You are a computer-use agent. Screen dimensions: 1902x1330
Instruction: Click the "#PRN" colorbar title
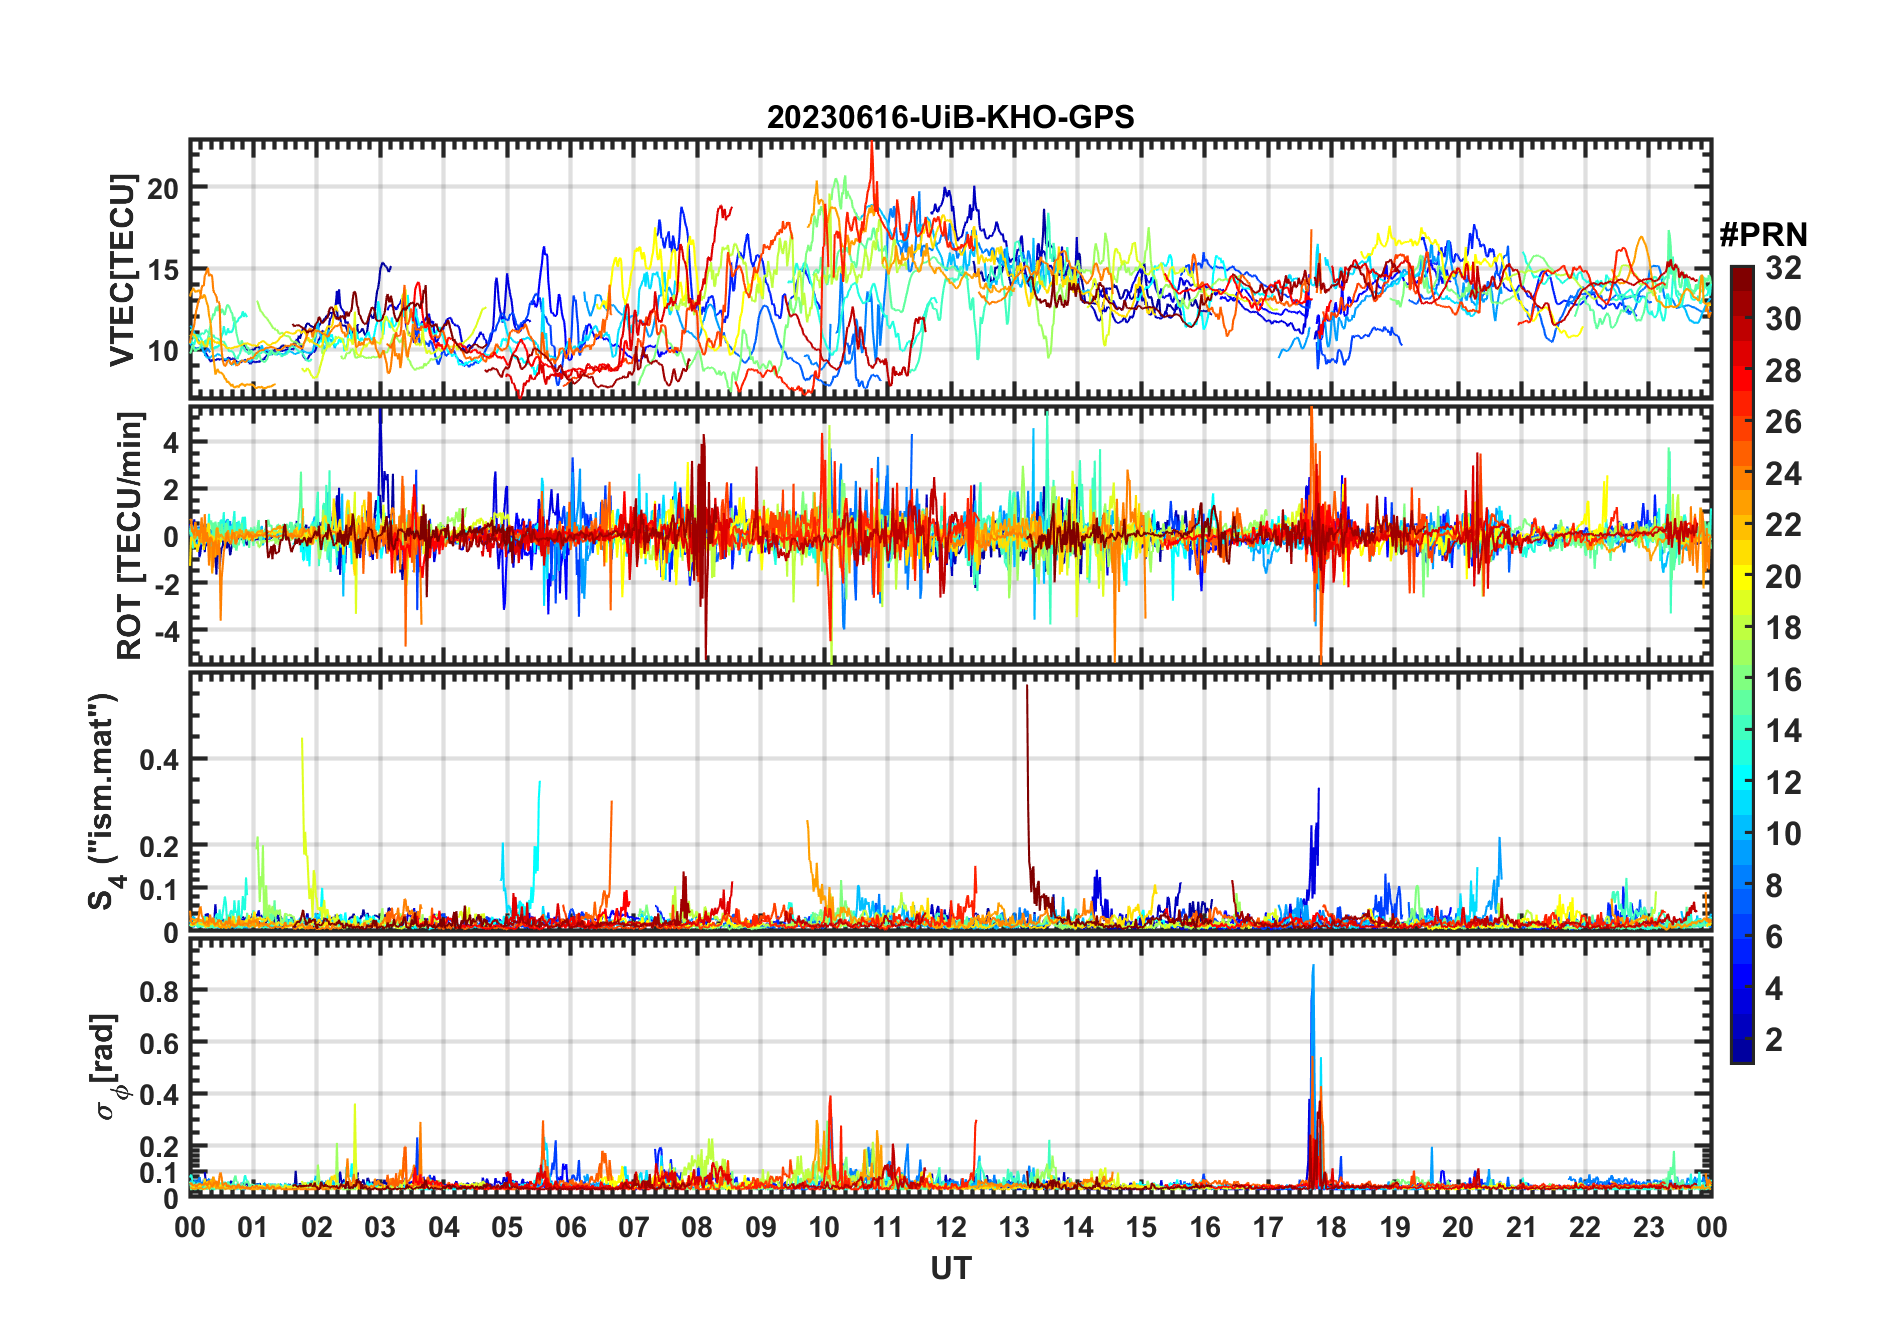click(x=1763, y=235)
